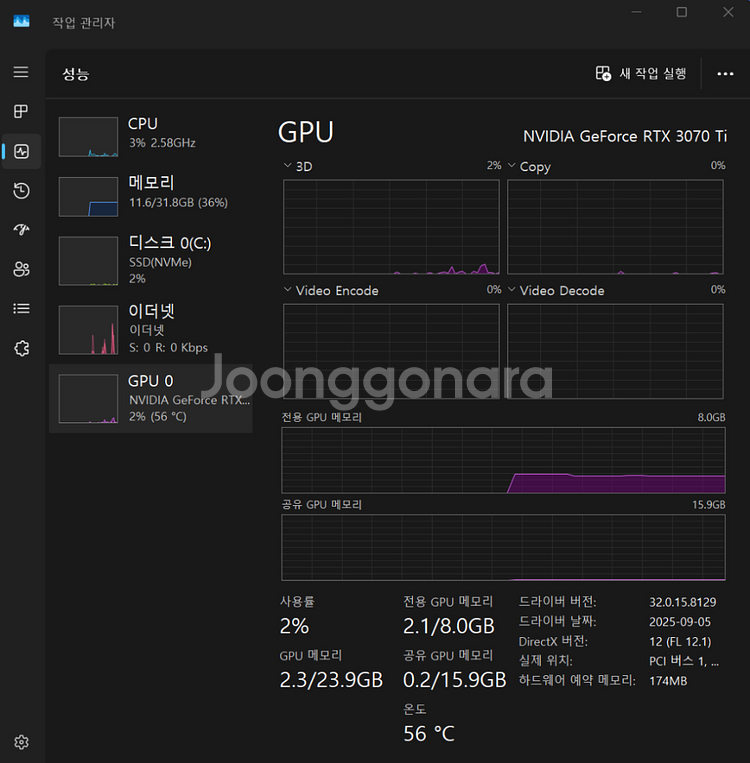Select the Performance page icon in sidebar
This screenshot has height=763, width=750.
(x=21, y=152)
